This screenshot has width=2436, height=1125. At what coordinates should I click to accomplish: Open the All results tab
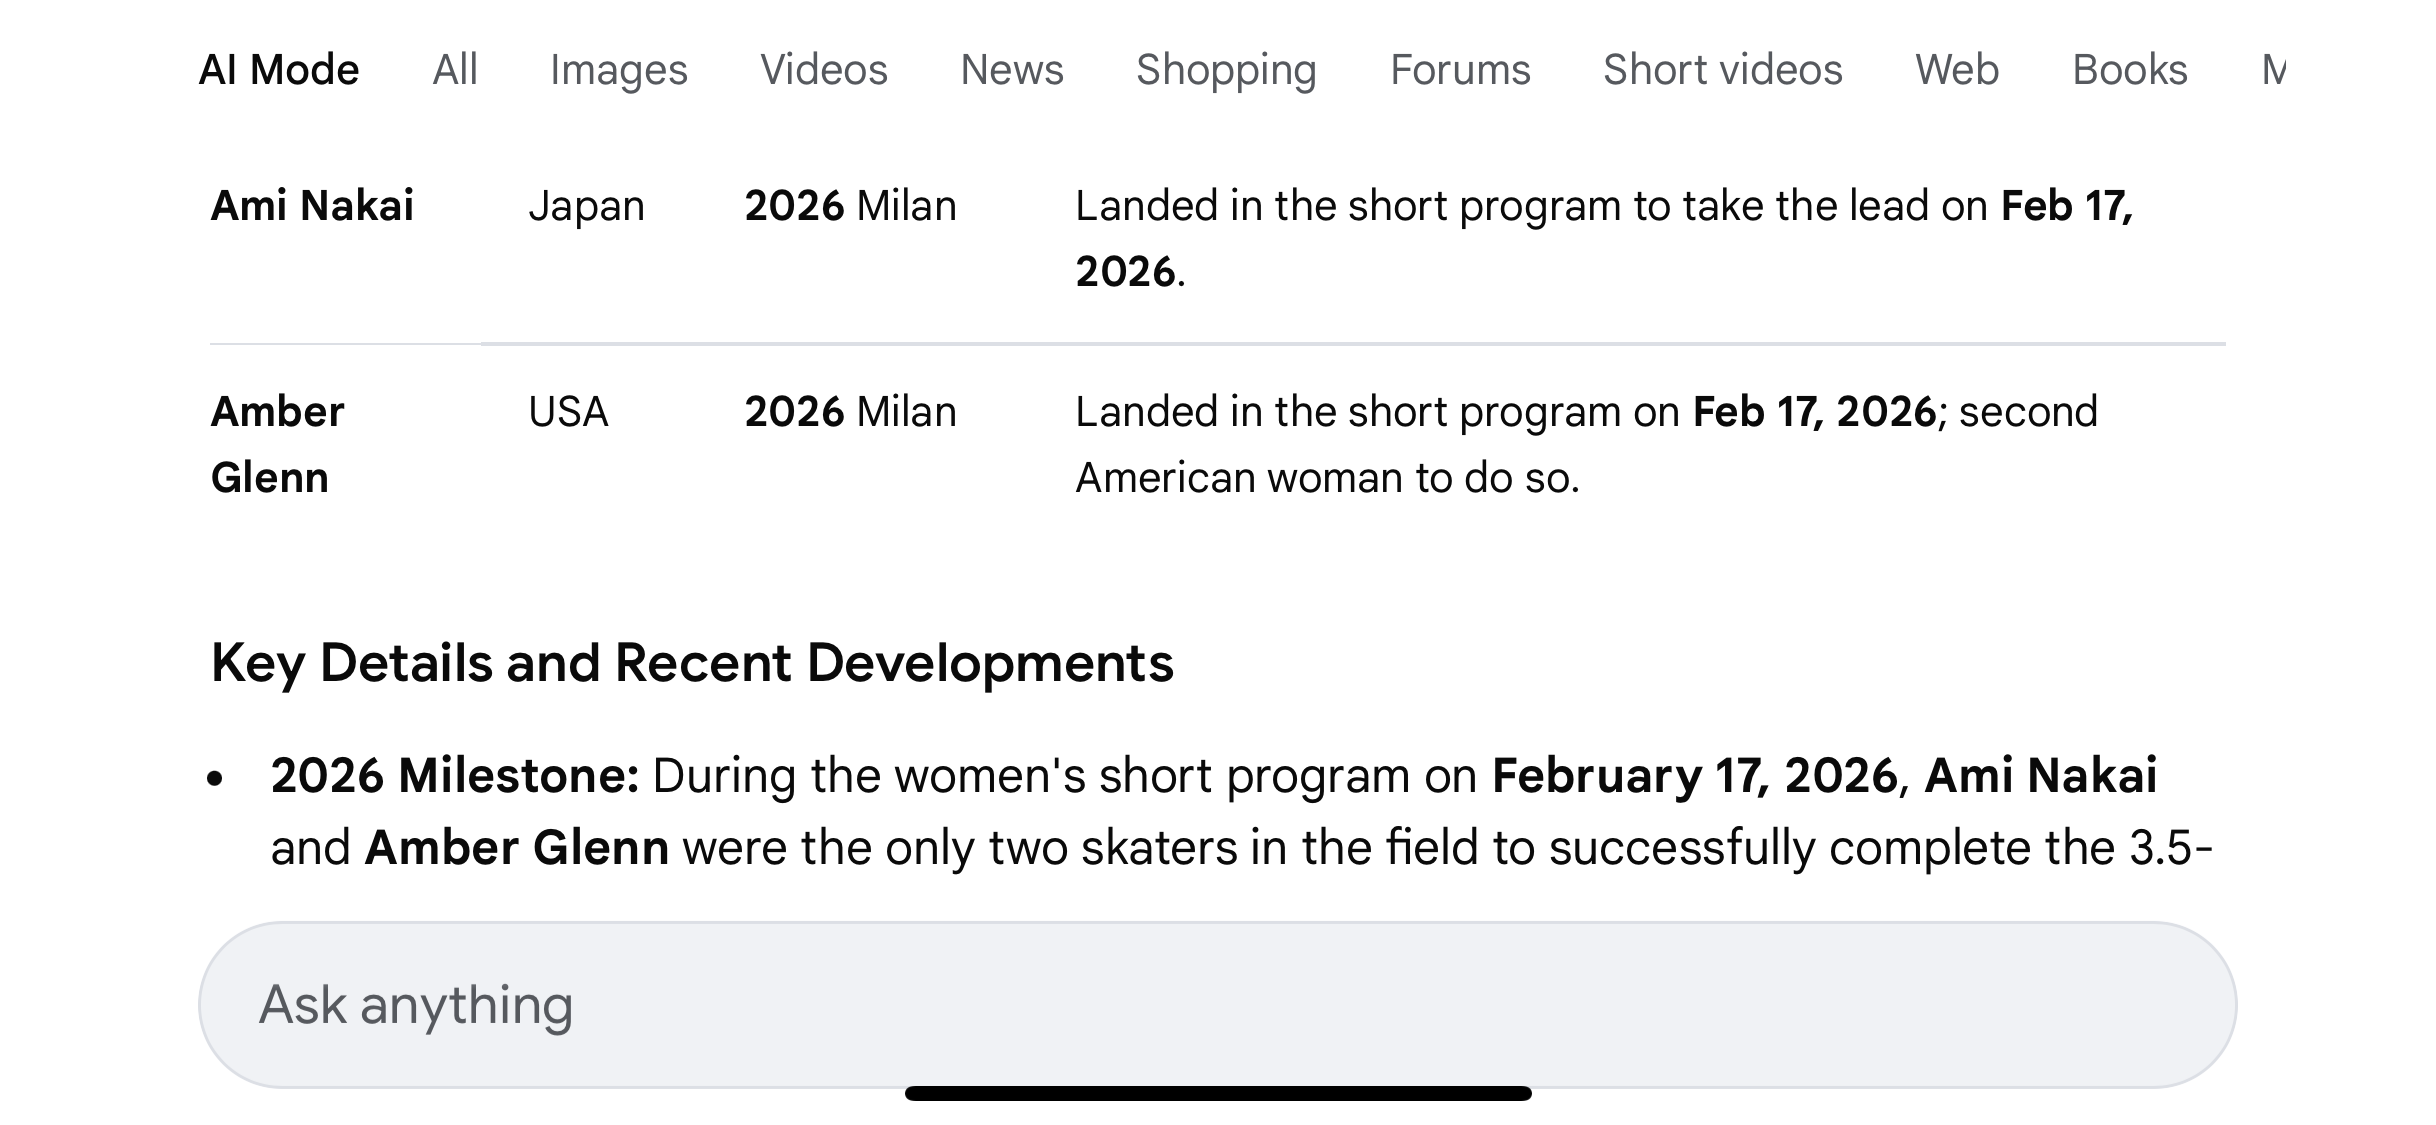pyautogui.click(x=455, y=70)
